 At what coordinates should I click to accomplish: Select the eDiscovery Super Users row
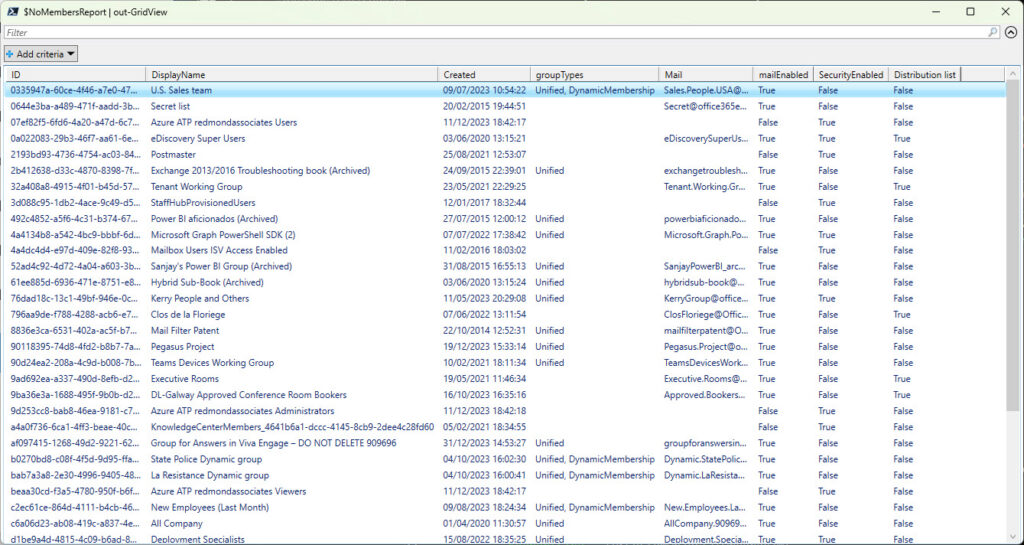click(x=505, y=138)
